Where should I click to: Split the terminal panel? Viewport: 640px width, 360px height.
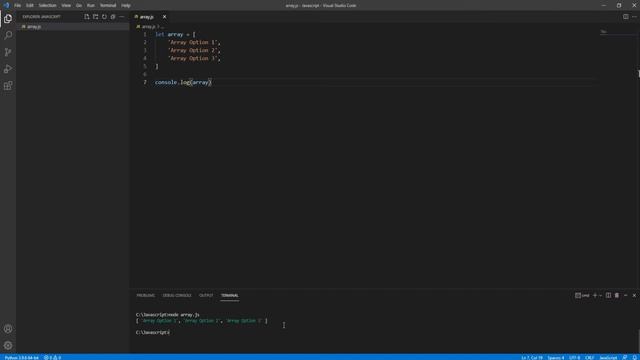608,296
